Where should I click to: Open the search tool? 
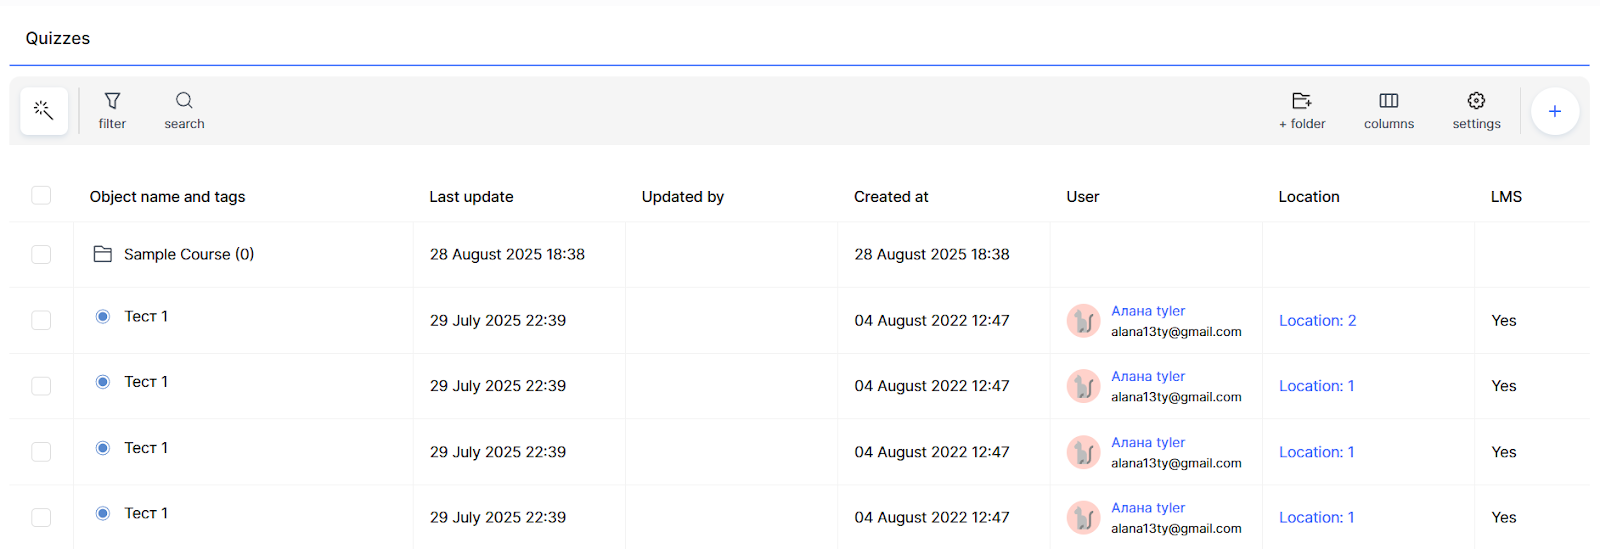coord(184,110)
